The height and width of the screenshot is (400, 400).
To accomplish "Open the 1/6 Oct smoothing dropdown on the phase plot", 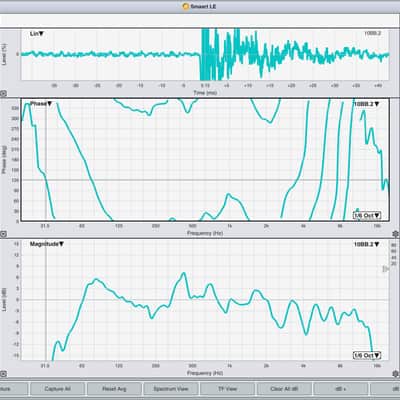I will pyautogui.click(x=367, y=215).
